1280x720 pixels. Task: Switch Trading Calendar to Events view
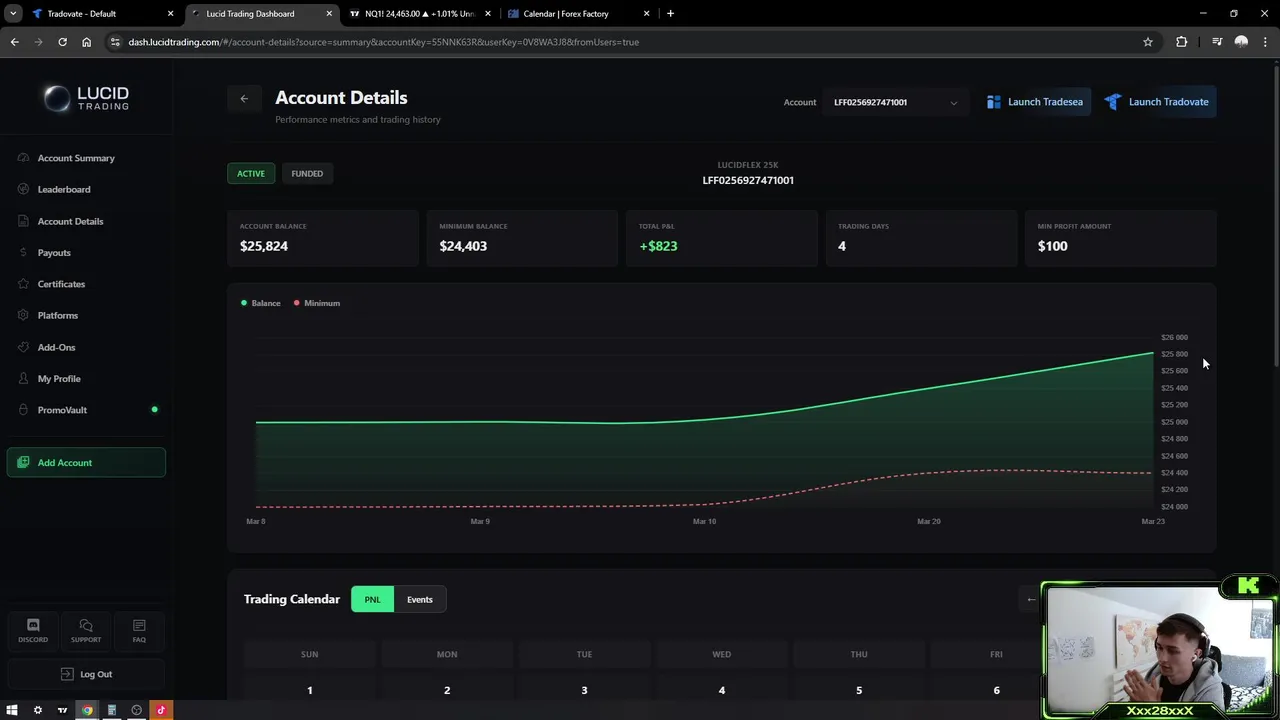point(420,600)
